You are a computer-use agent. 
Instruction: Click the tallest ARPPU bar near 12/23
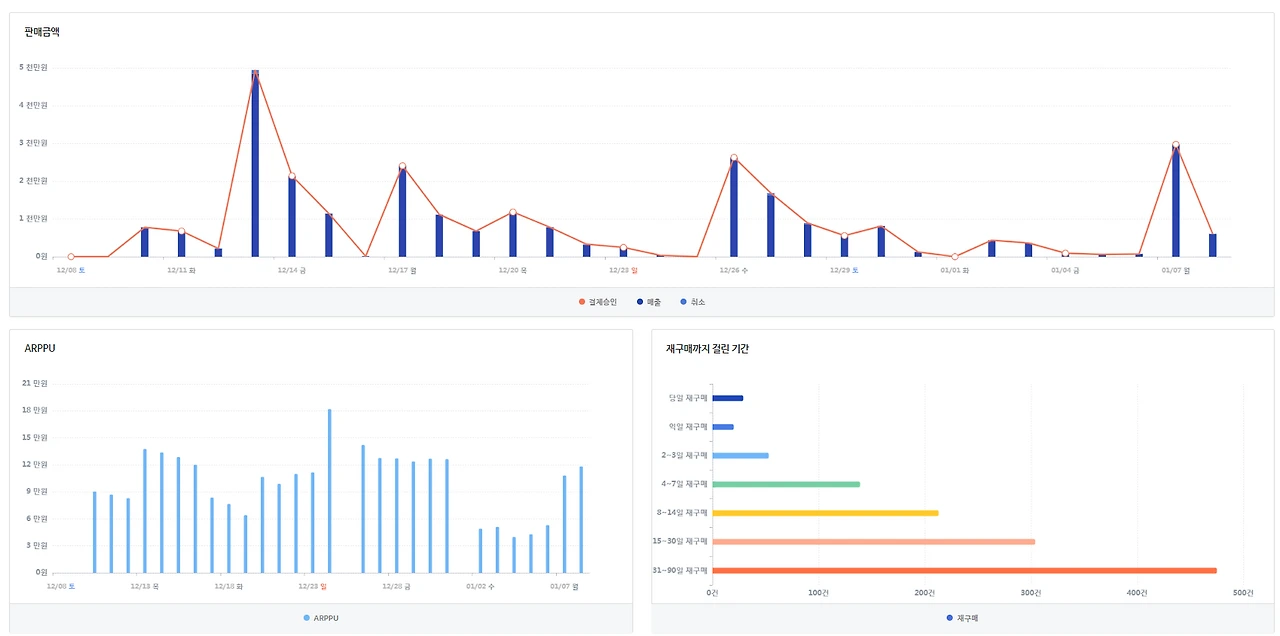(x=329, y=491)
